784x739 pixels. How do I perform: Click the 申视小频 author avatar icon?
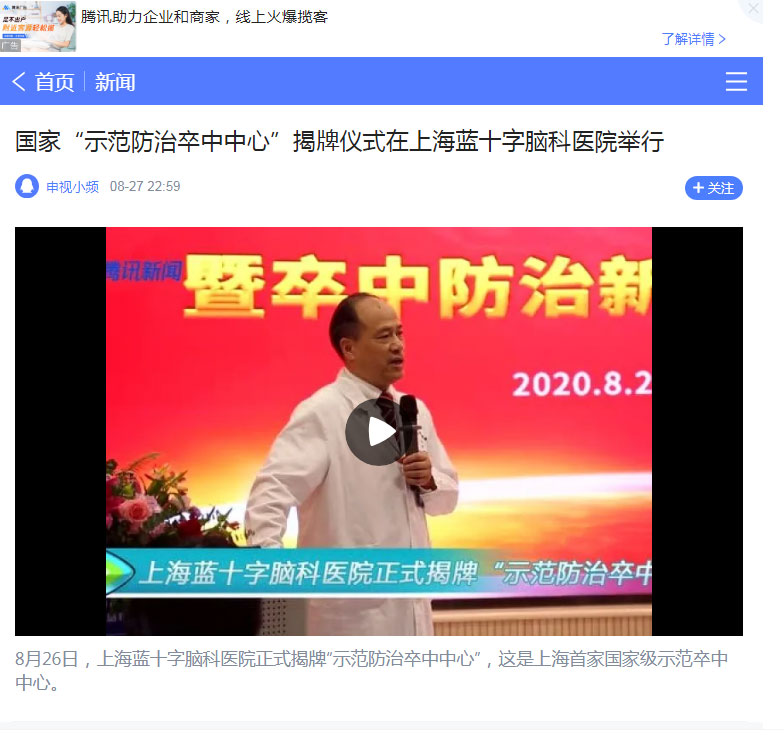pyautogui.click(x=27, y=186)
